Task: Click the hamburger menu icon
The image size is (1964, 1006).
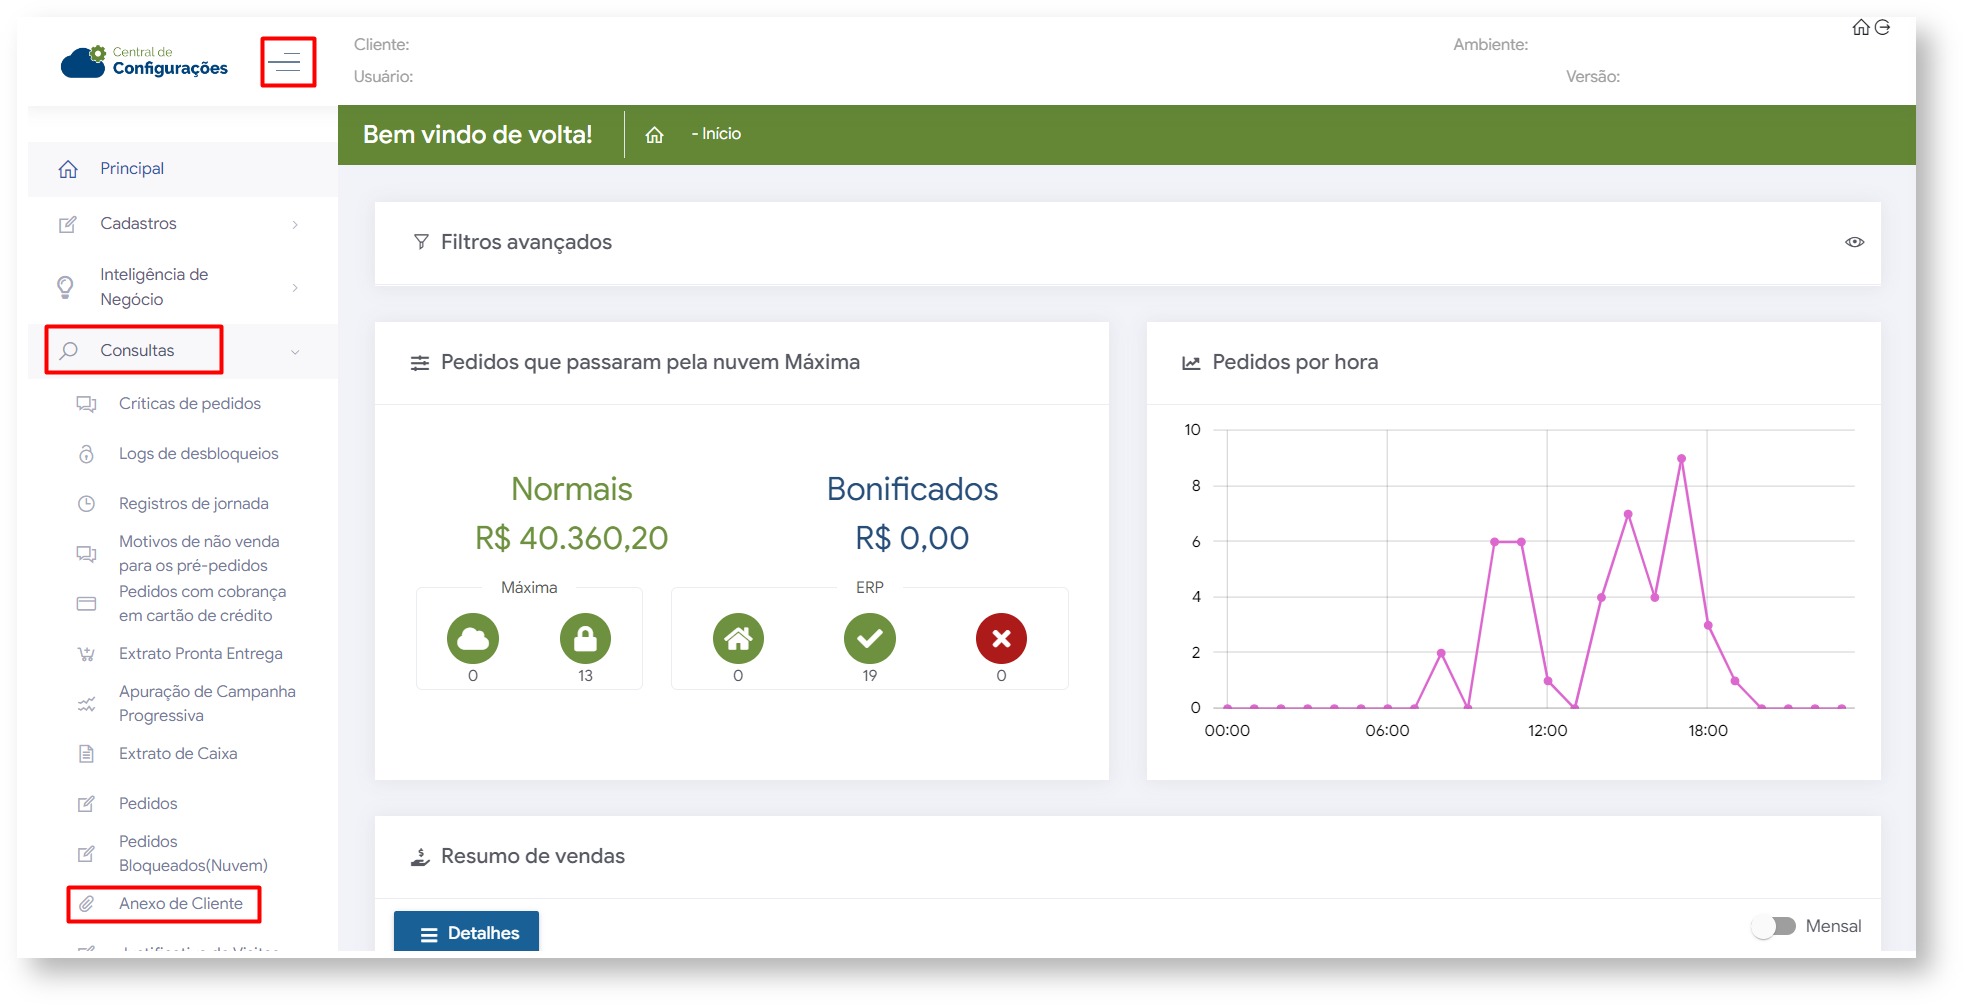Action: (x=287, y=62)
